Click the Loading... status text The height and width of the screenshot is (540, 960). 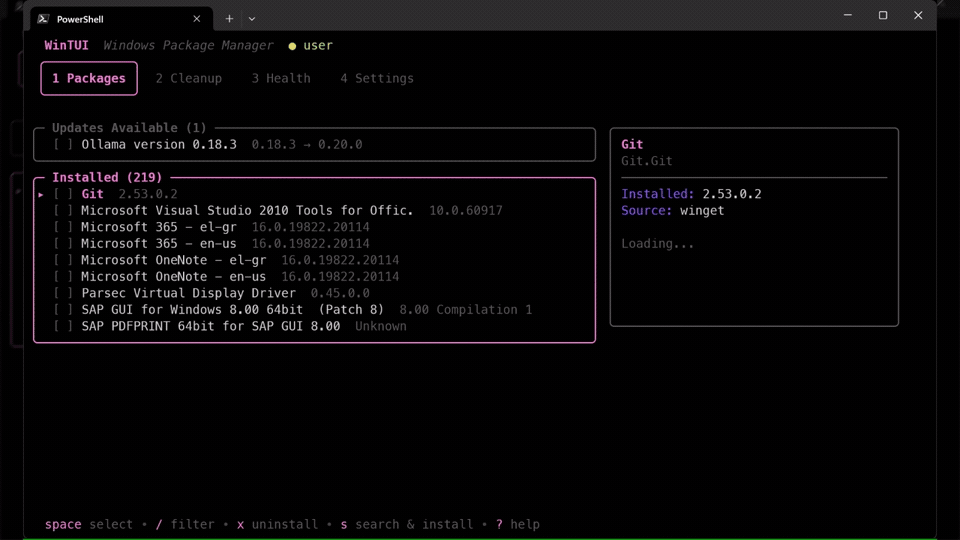point(658,244)
